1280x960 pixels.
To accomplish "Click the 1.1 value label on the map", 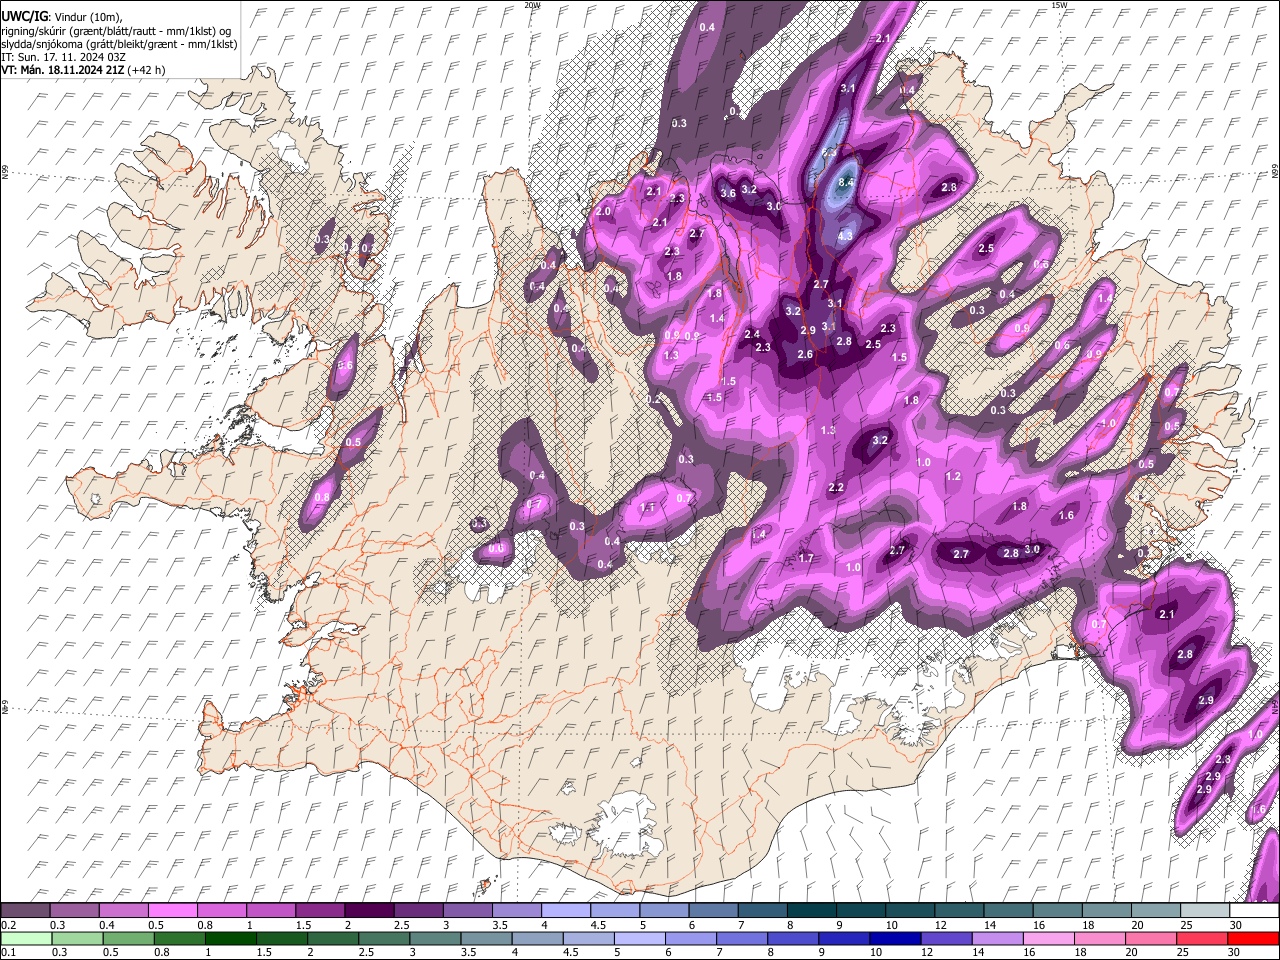I will pyautogui.click(x=647, y=508).
